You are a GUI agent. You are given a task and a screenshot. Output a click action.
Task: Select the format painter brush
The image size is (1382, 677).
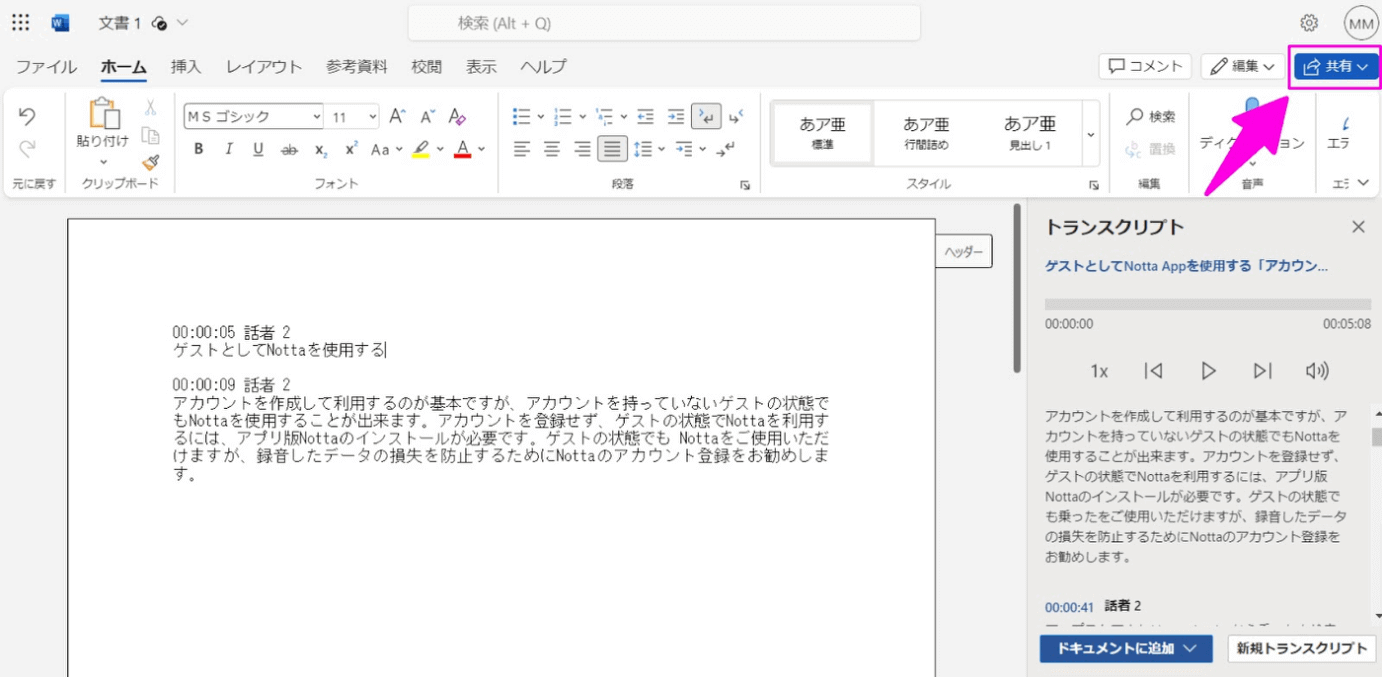[x=151, y=162]
